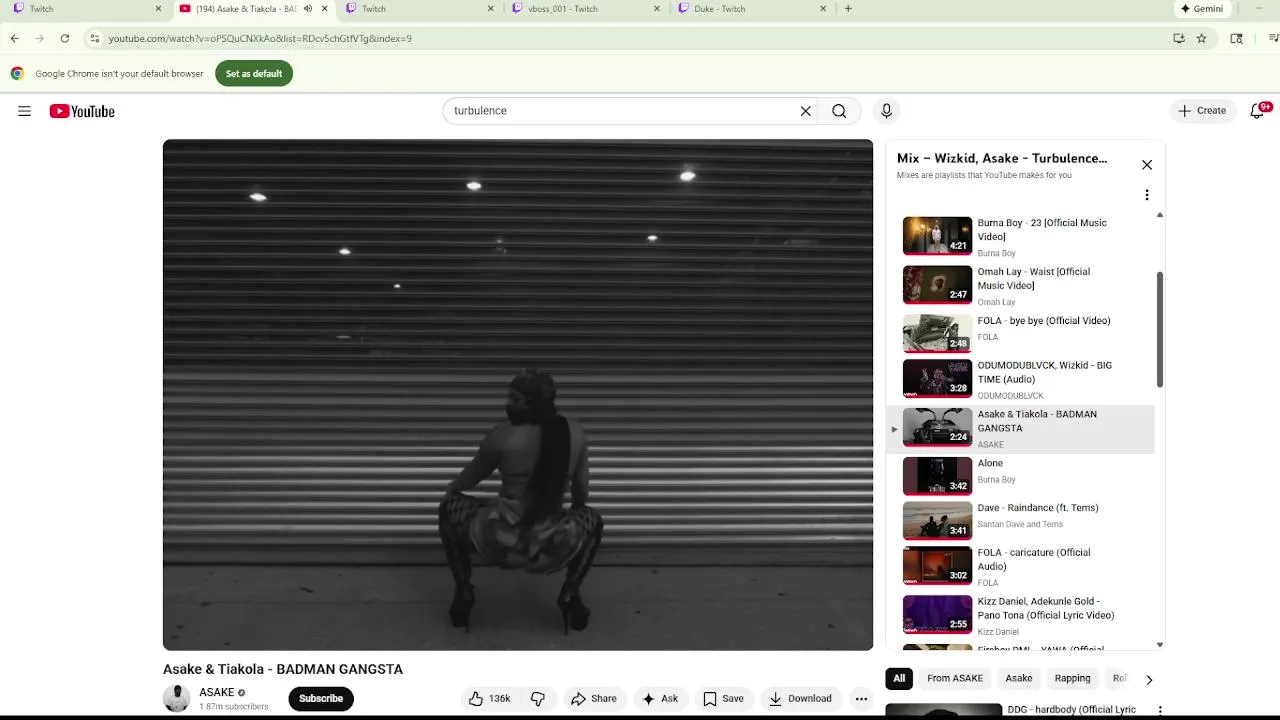This screenshot has height=720, width=1280.
Task: Select the Asake filter chip
Action: tap(1019, 678)
